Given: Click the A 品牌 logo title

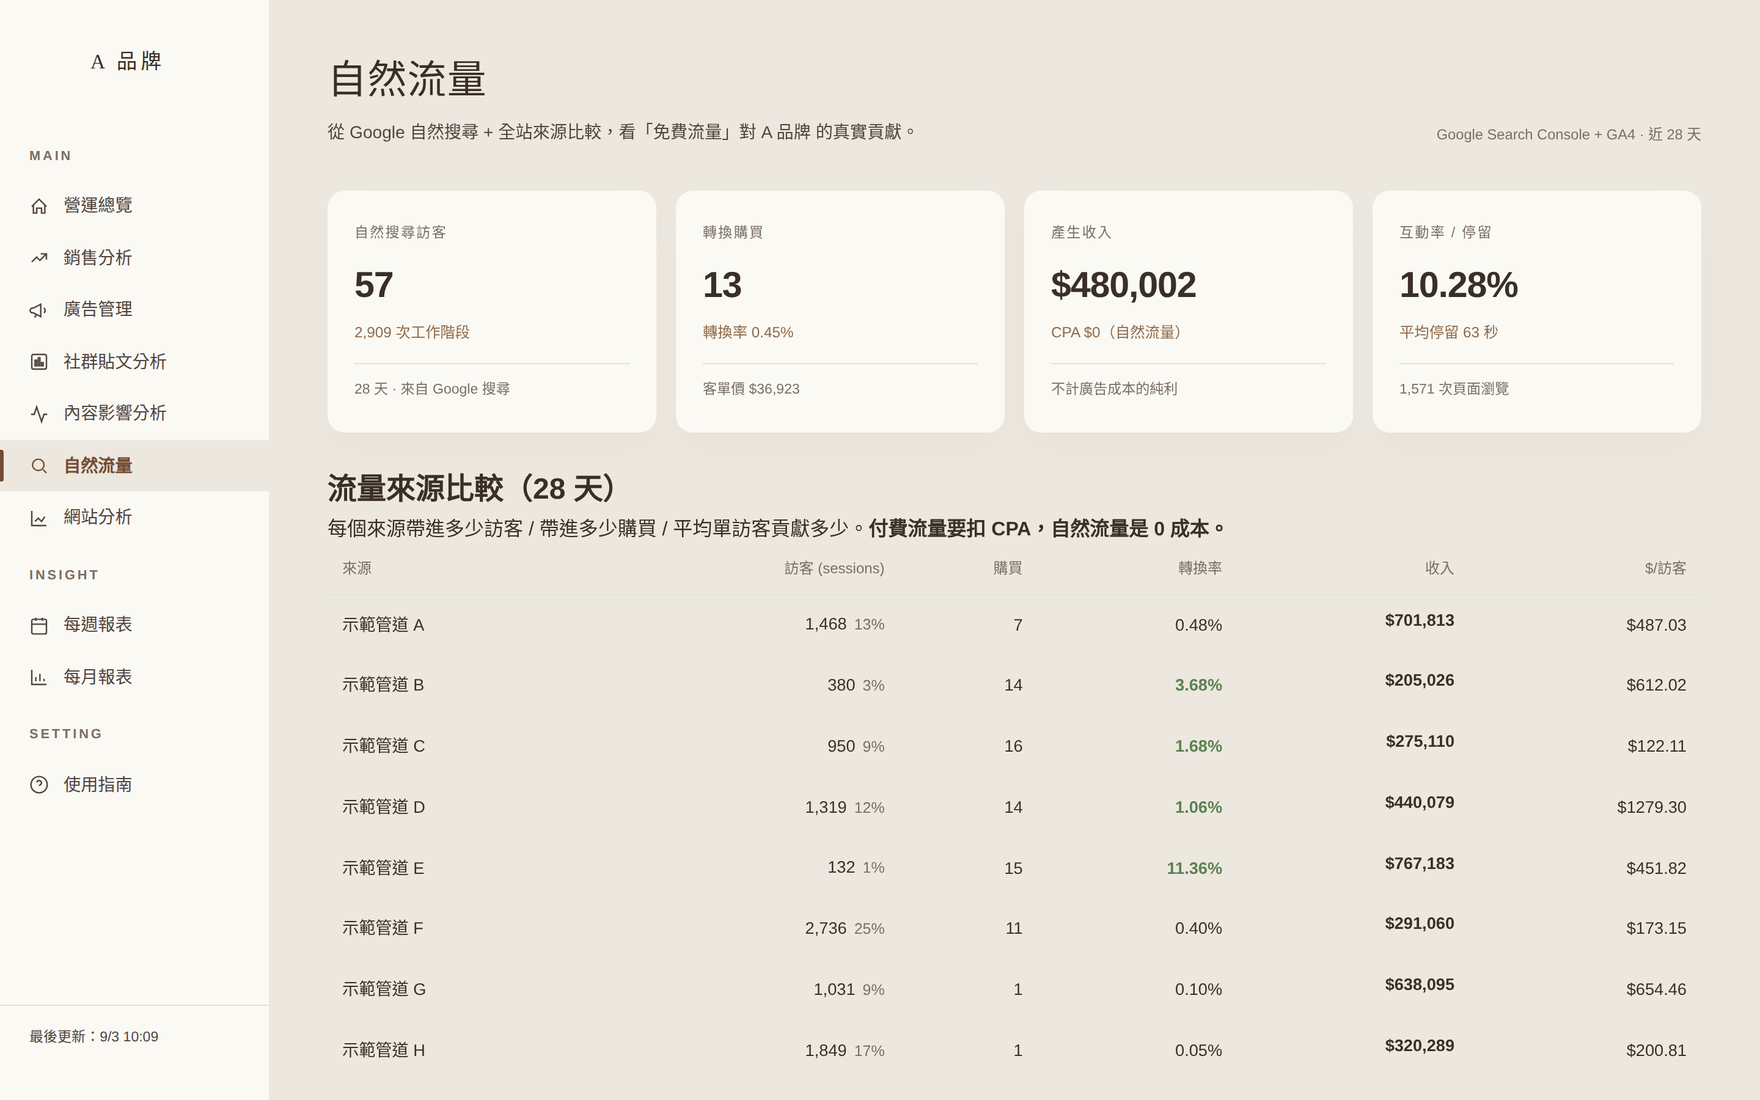Looking at the screenshot, I should pos(126,62).
